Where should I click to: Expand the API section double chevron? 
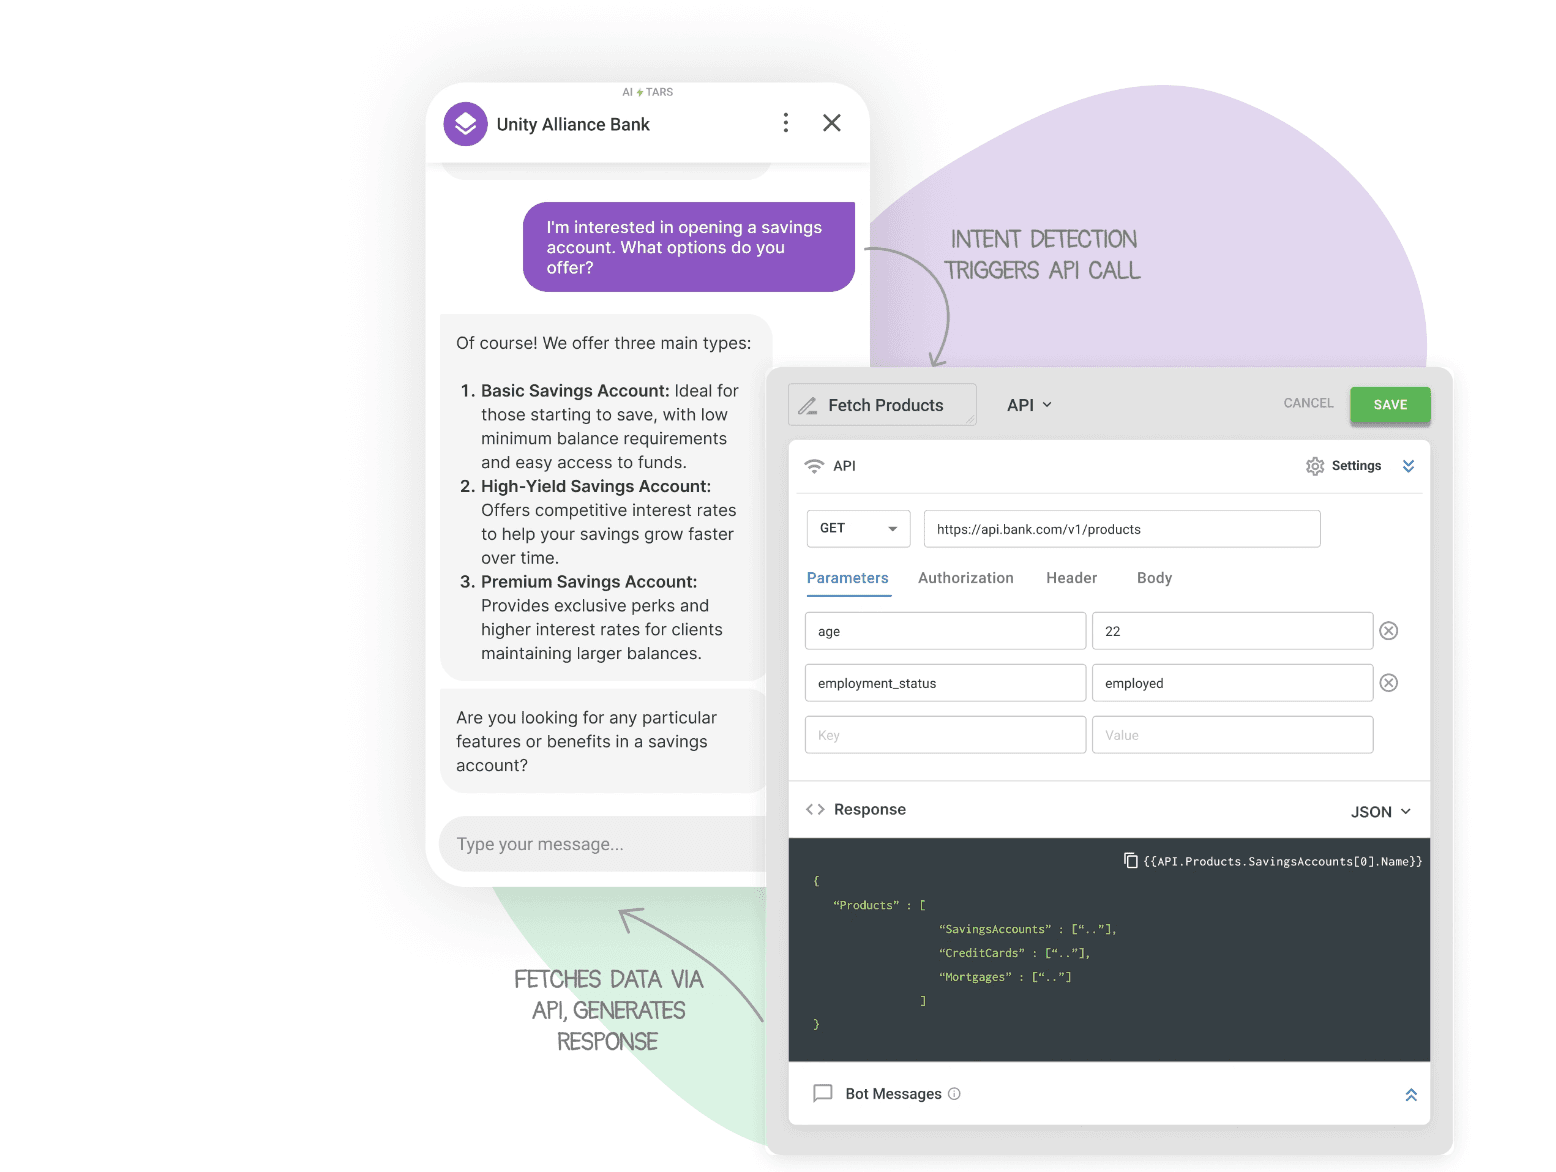tap(1408, 466)
